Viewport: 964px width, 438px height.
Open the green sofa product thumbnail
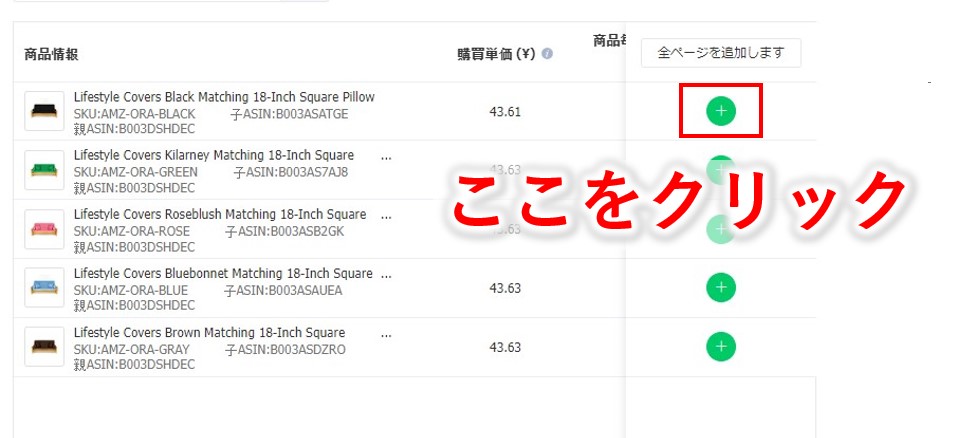point(44,170)
